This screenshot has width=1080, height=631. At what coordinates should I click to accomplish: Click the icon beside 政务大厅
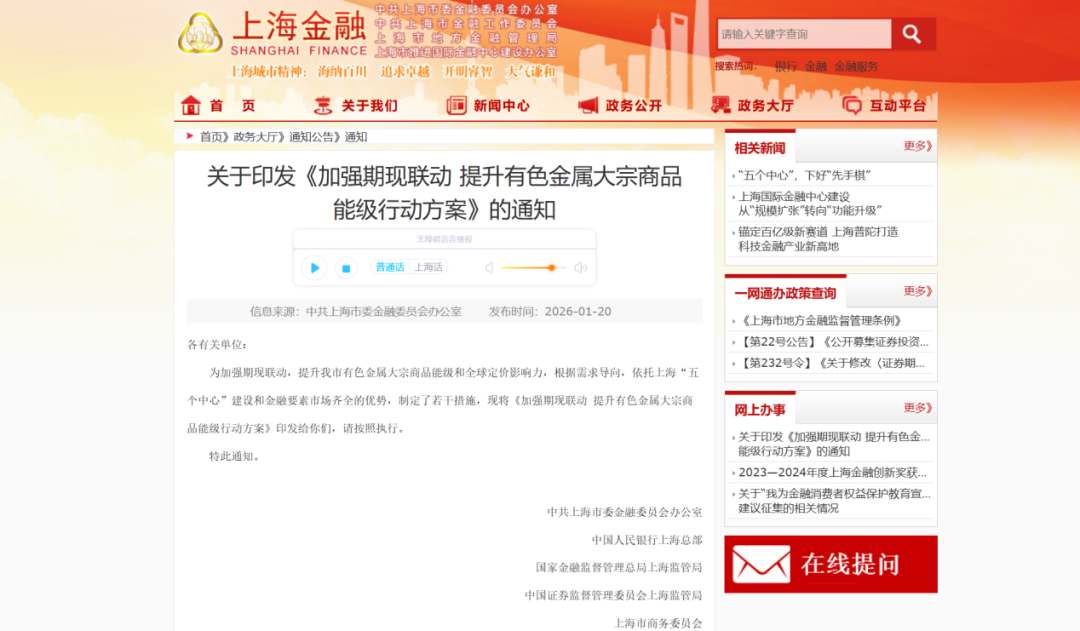click(720, 105)
